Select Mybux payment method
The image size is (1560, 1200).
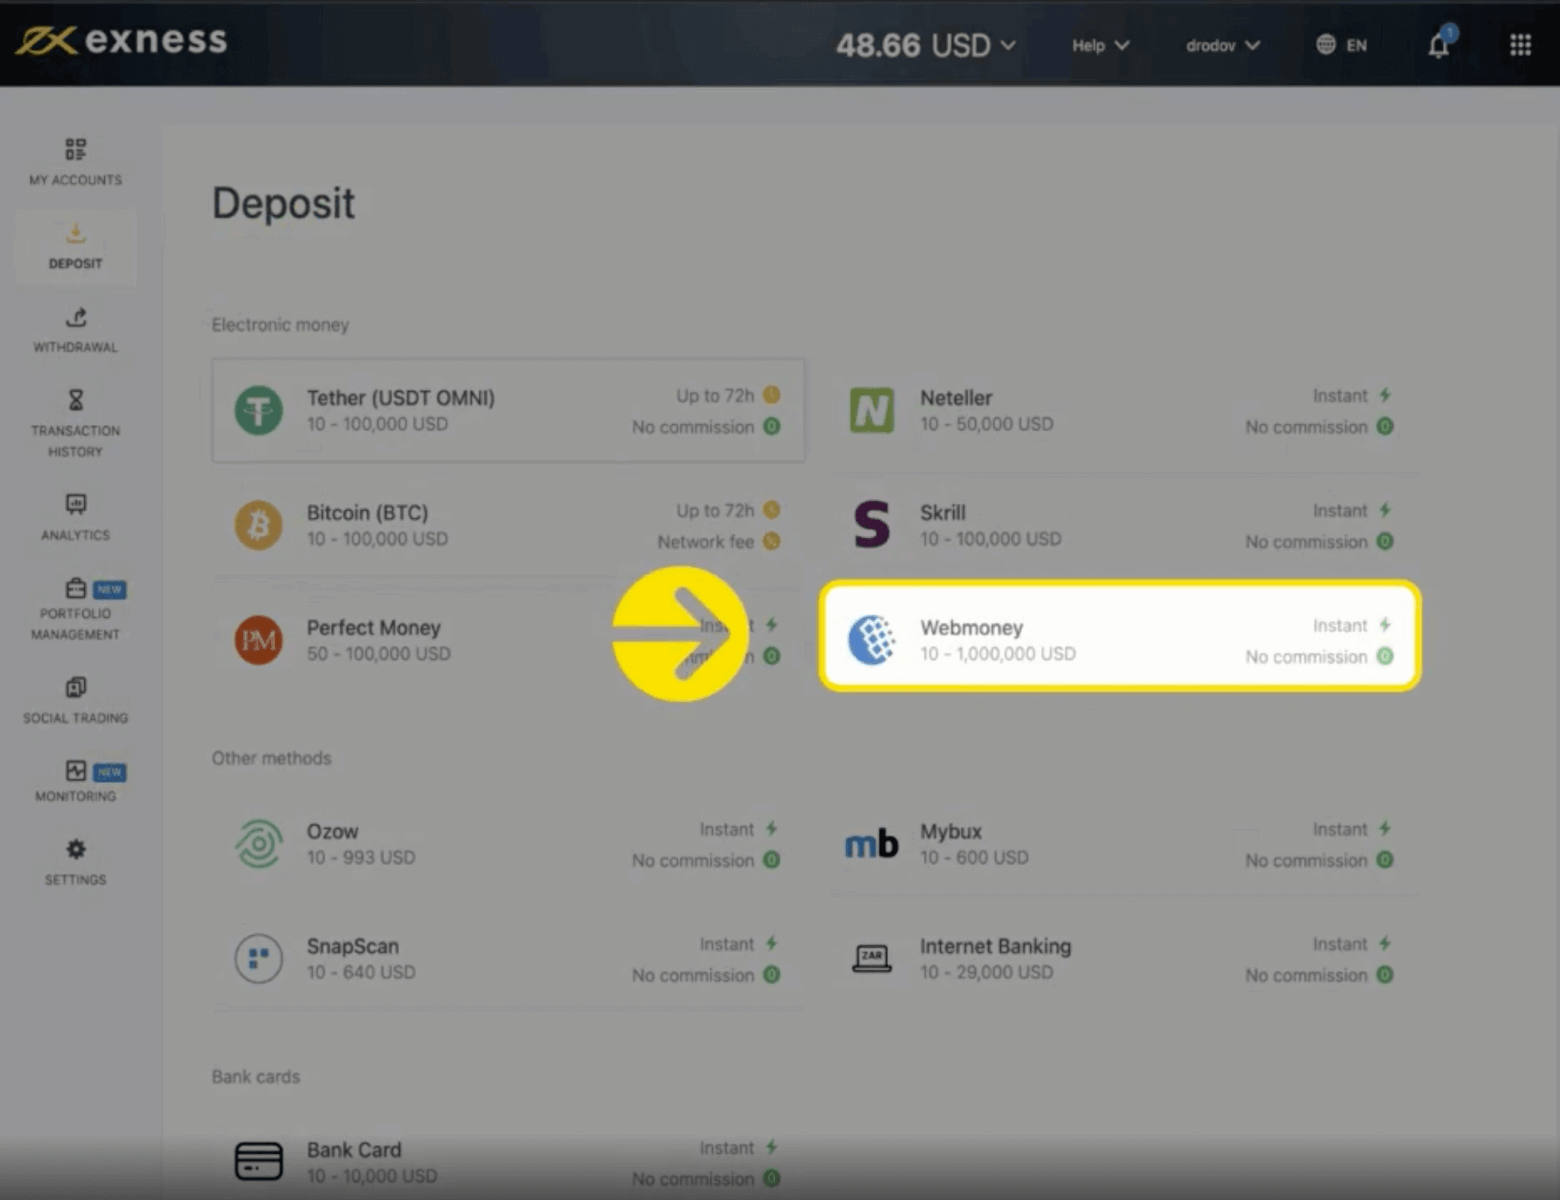pos(1121,844)
